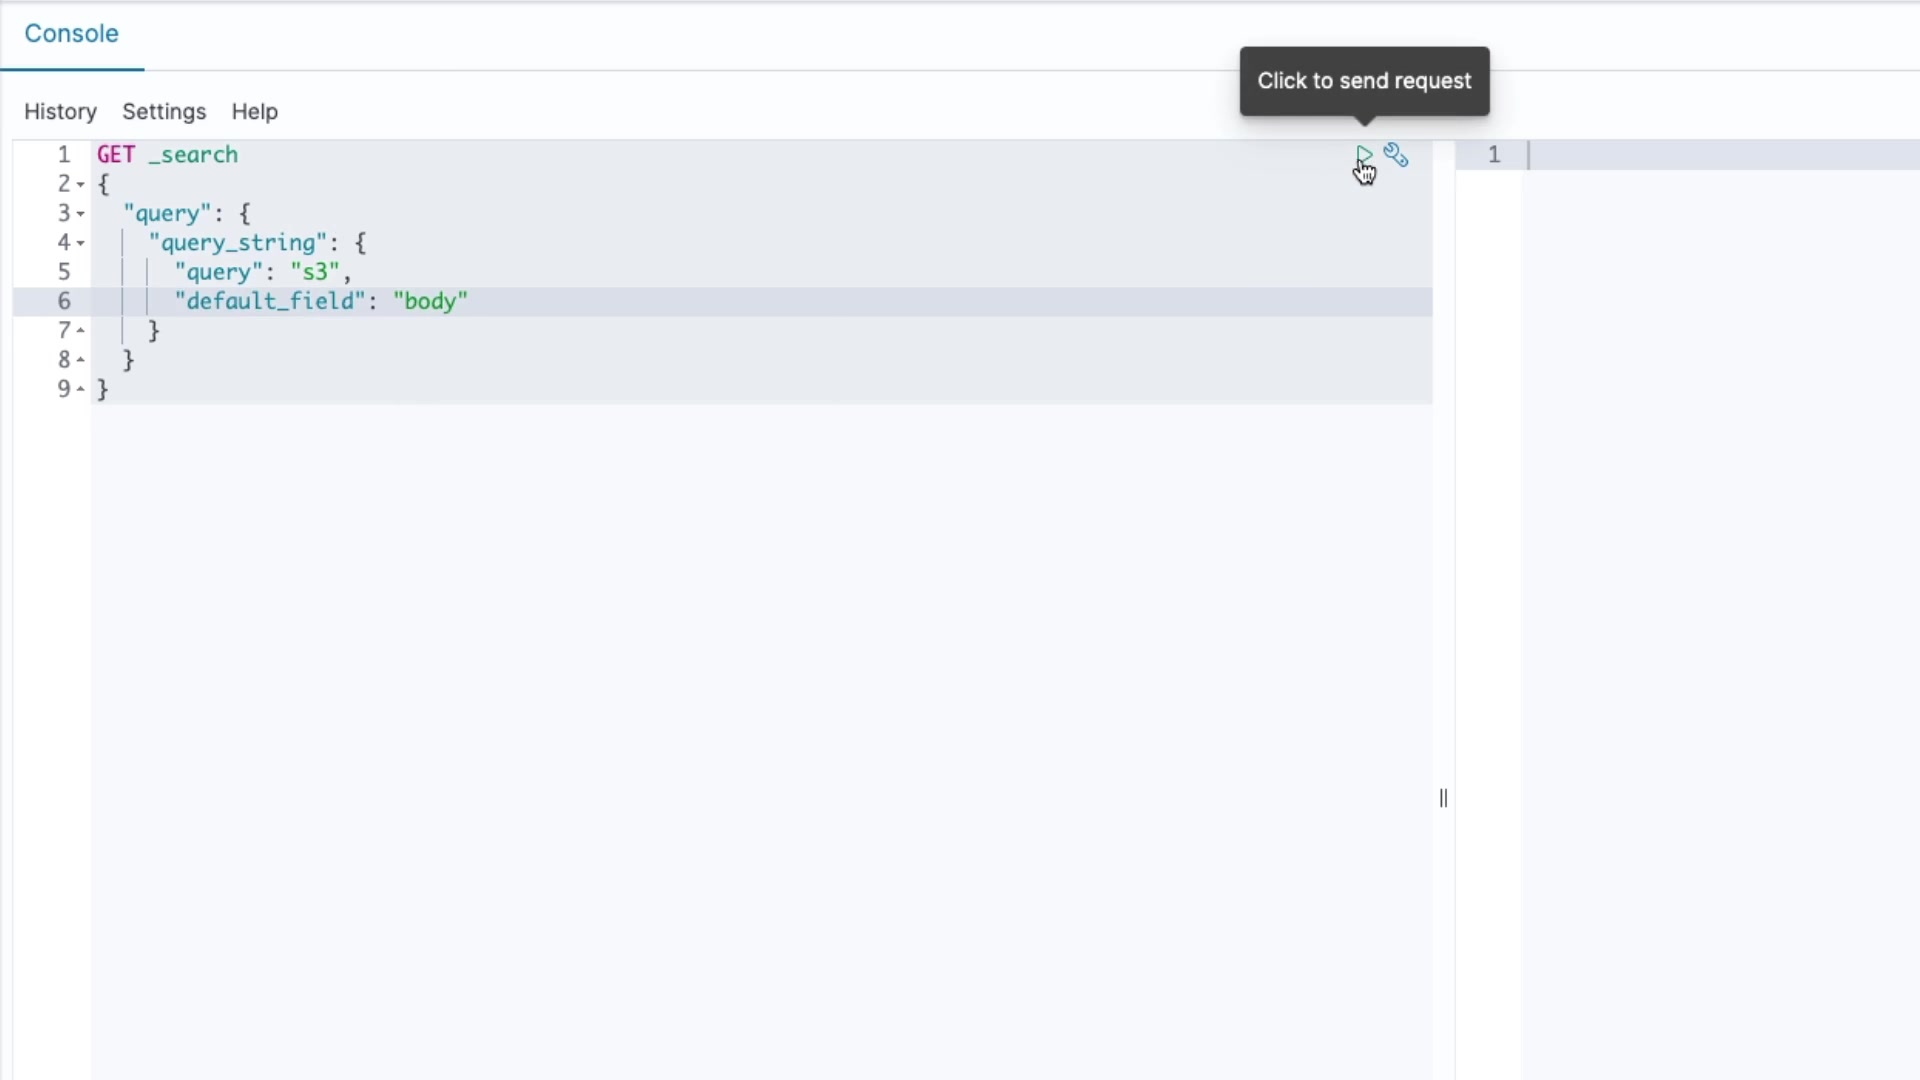Open the Settings menu item
The height and width of the screenshot is (1080, 1920).
click(x=164, y=112)
